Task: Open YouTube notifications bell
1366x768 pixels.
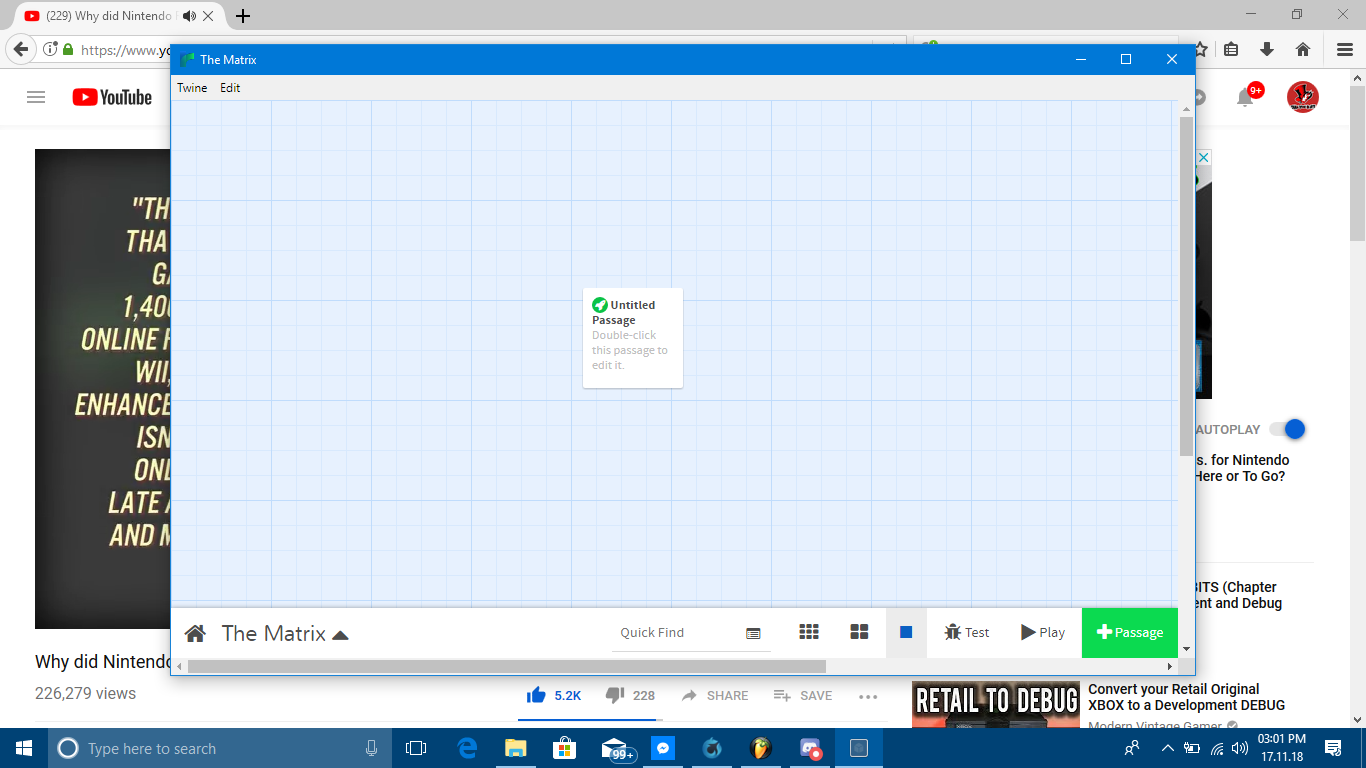Action: point(1246,97)
